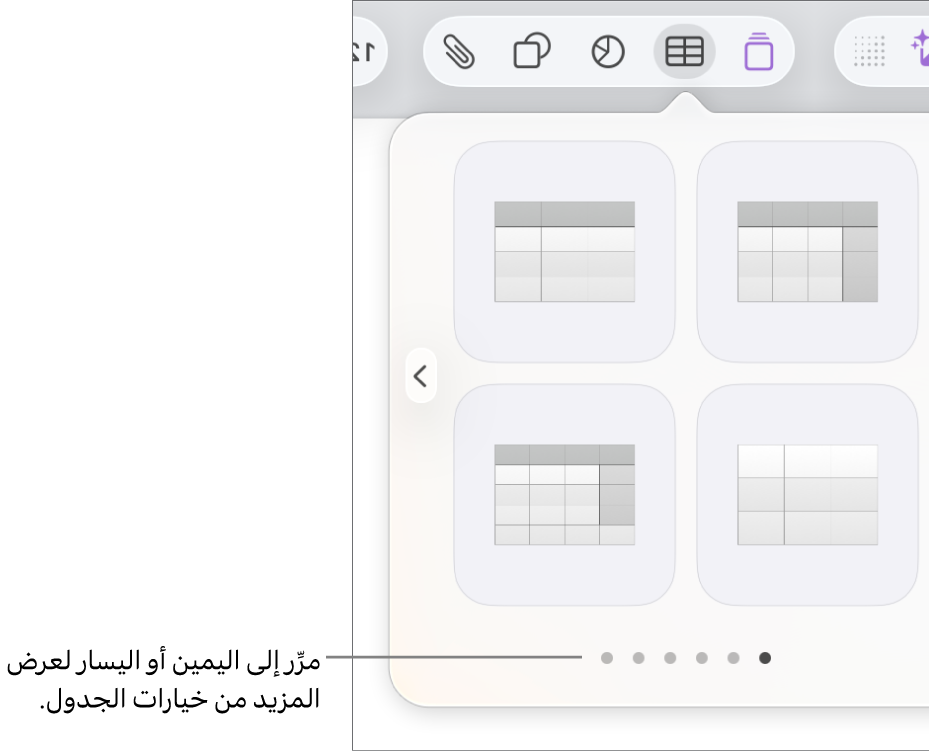929x753 pixels.
Task: Insert the top-left table style with header row
Action: coord(564,251)
